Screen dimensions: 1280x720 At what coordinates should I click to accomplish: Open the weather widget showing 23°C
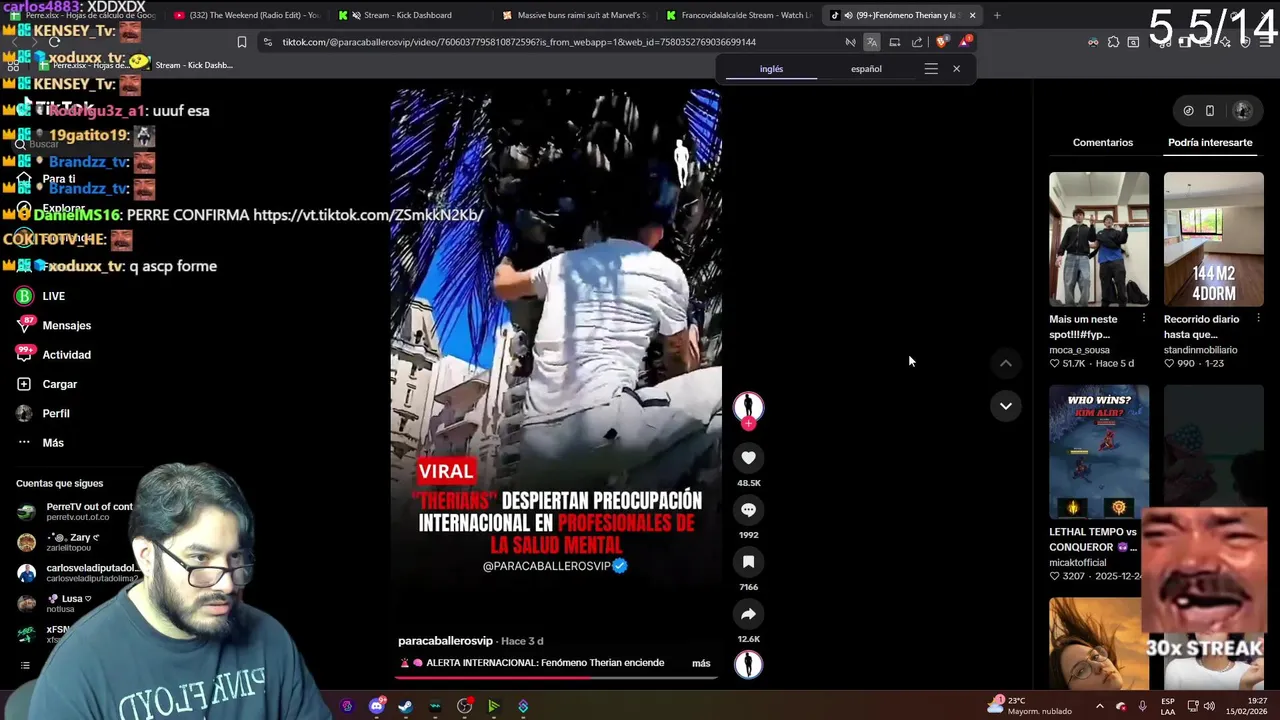click(x=1029, y=705)
